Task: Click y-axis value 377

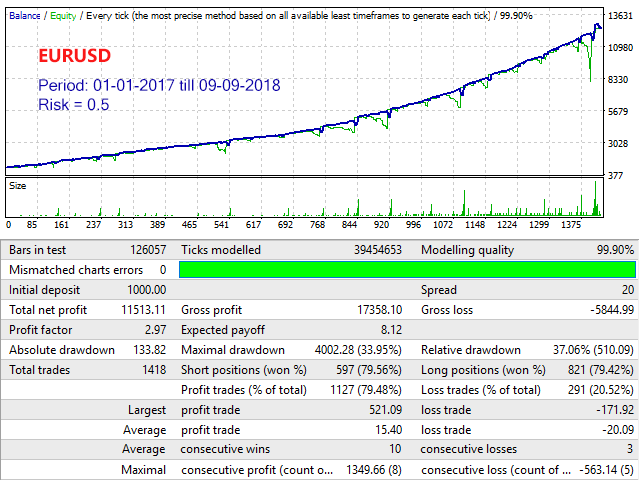Action: coord(616,176)
